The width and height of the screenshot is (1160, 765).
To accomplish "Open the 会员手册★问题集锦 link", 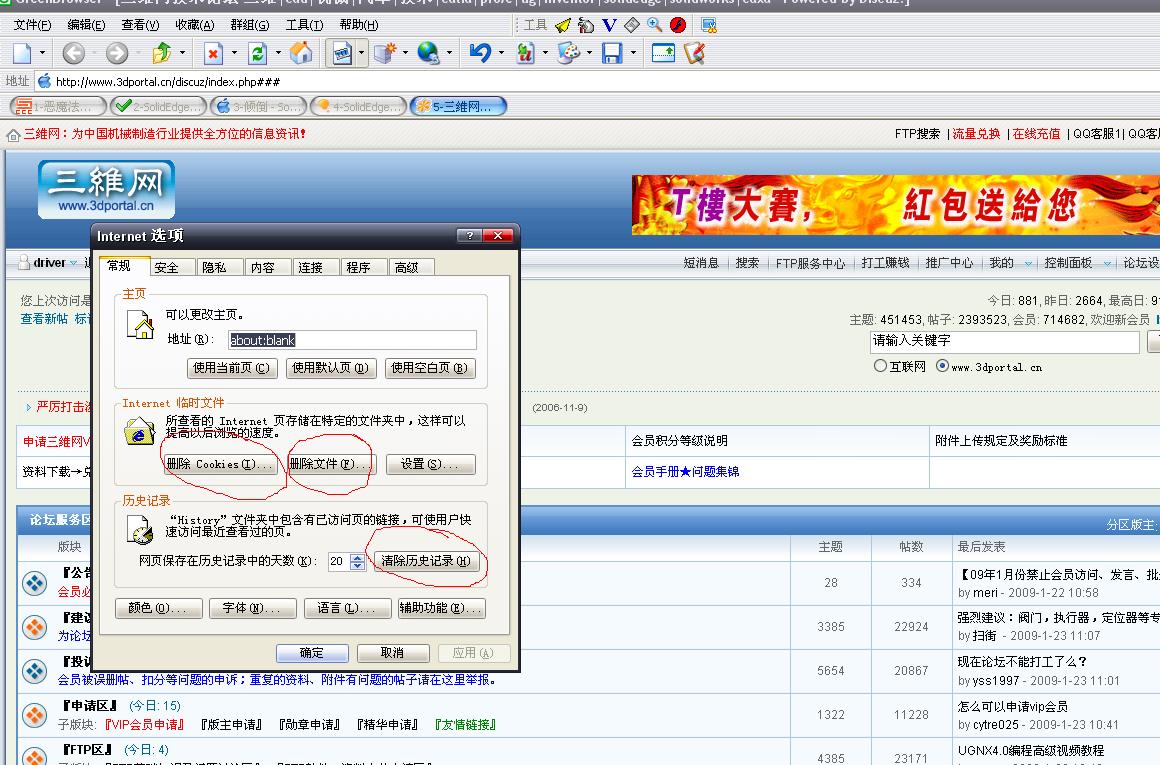I will 685,472.
